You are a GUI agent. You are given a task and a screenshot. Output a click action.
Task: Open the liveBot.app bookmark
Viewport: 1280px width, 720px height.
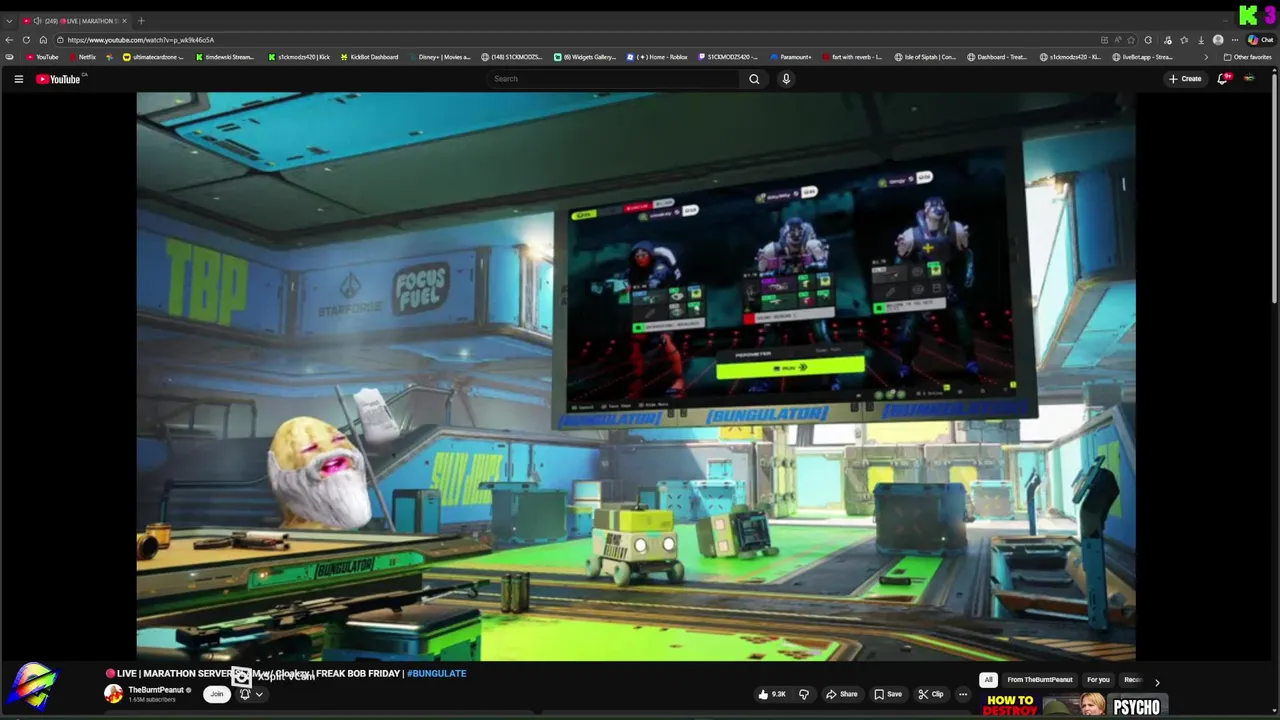point(1143,57)
